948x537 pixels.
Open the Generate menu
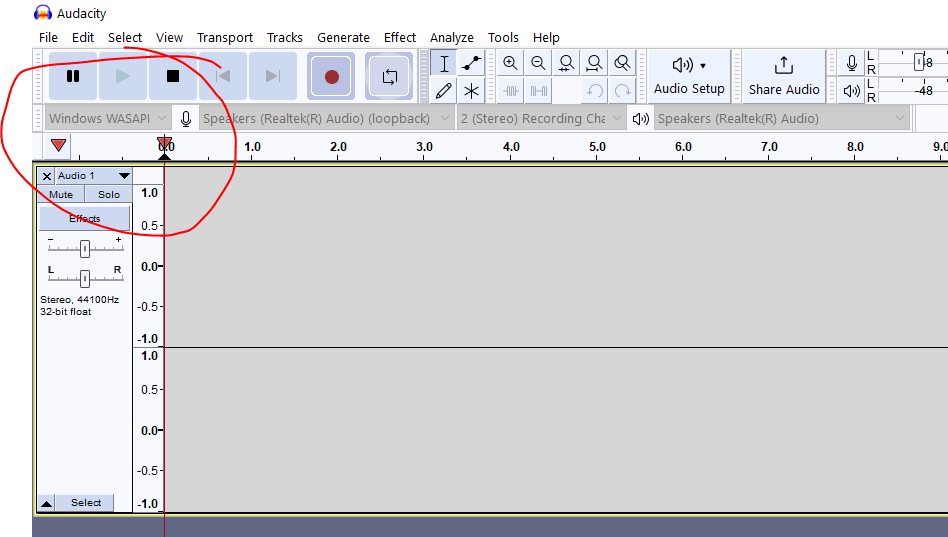click(x=343, y=37)
